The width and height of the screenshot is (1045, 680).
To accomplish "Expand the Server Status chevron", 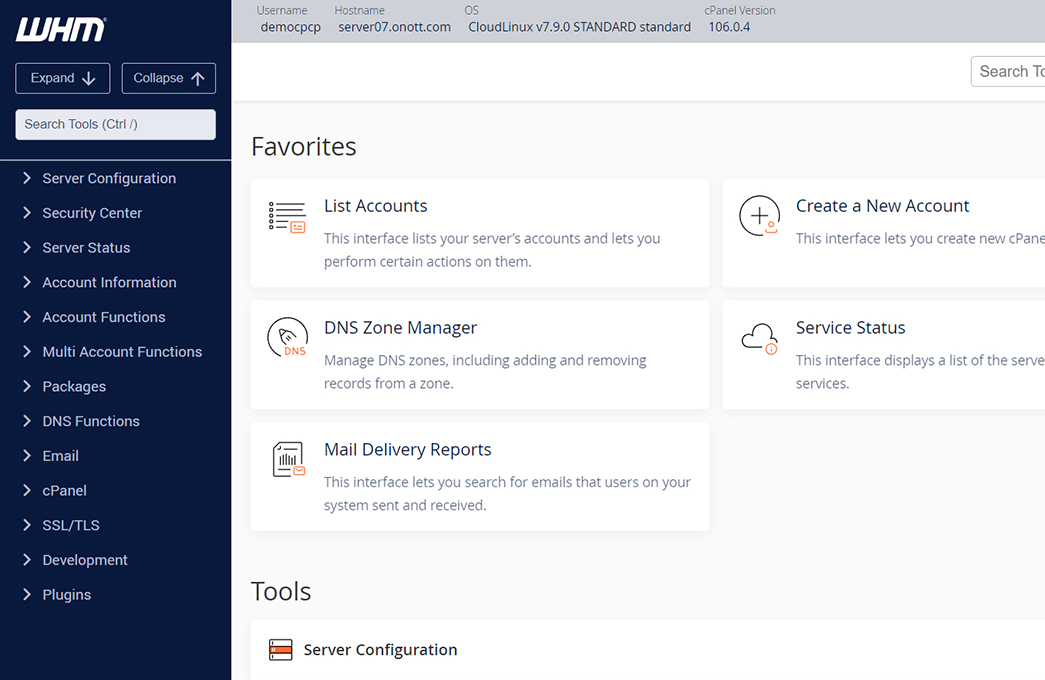I will (x=27, y=247).
